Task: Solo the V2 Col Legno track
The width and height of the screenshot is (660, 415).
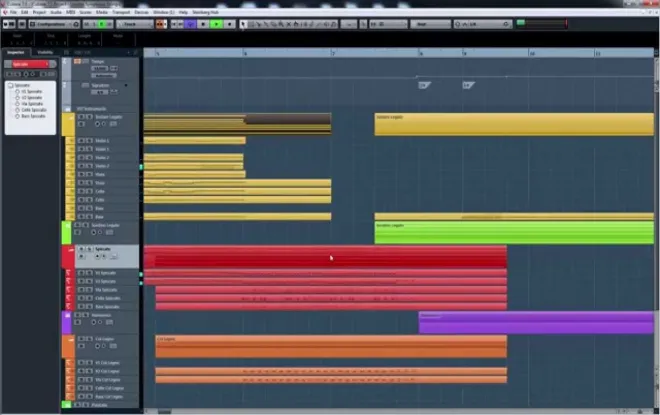Action: tap(89, 371)
